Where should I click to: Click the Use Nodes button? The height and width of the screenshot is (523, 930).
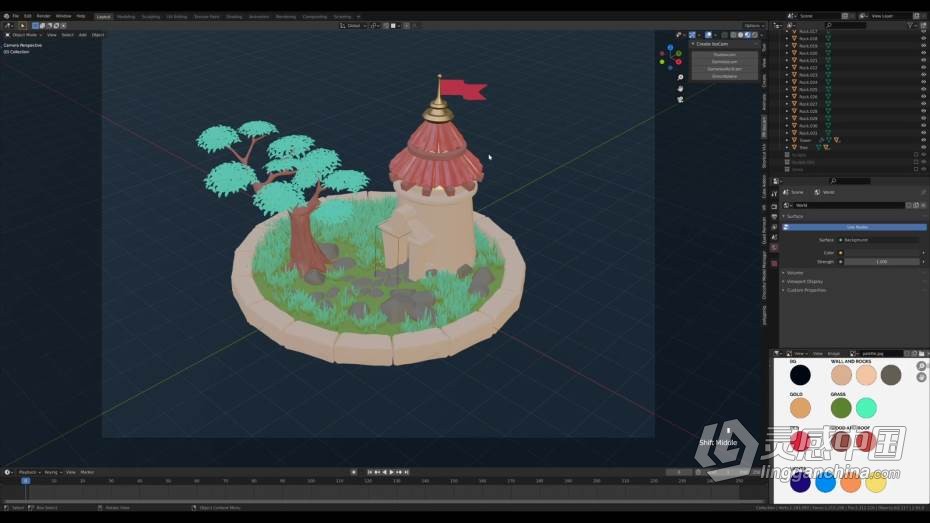click(855, 227)
